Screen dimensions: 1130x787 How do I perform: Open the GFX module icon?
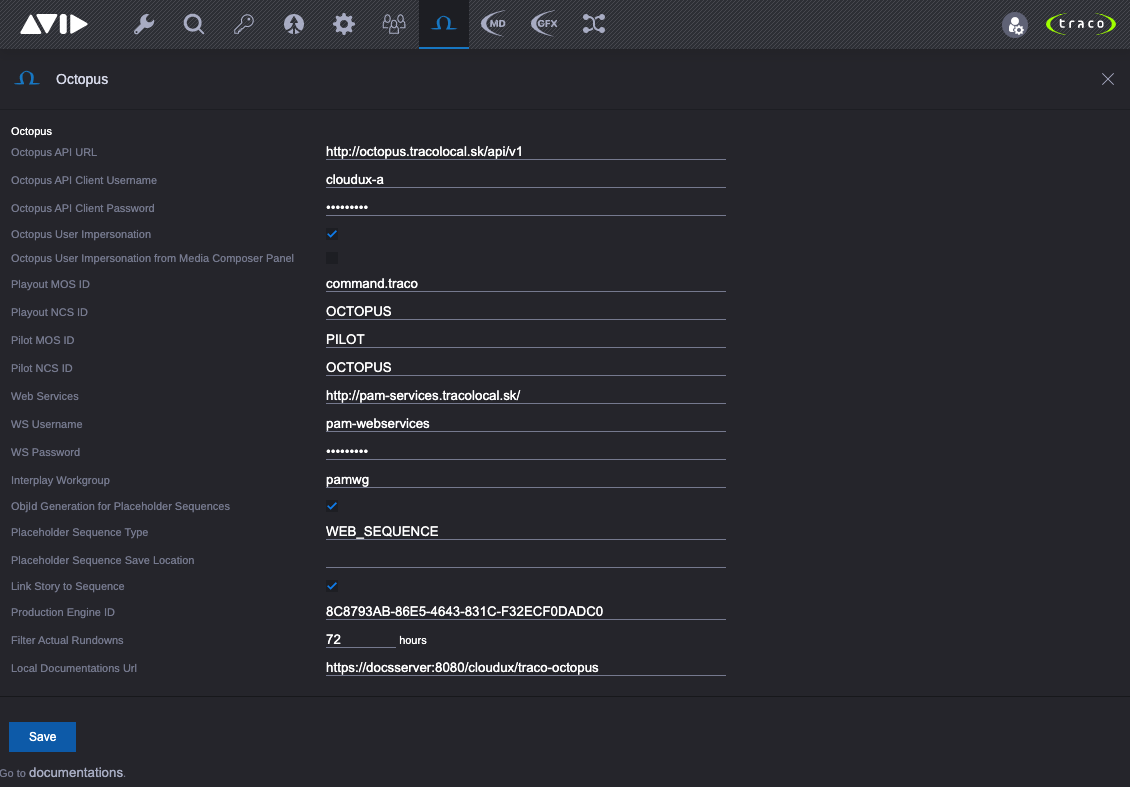[544, 25]
